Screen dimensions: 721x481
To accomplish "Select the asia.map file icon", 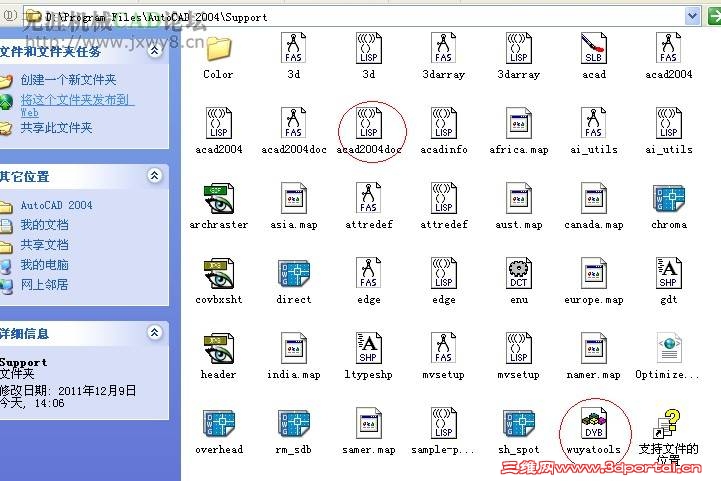I will point(293,198).
